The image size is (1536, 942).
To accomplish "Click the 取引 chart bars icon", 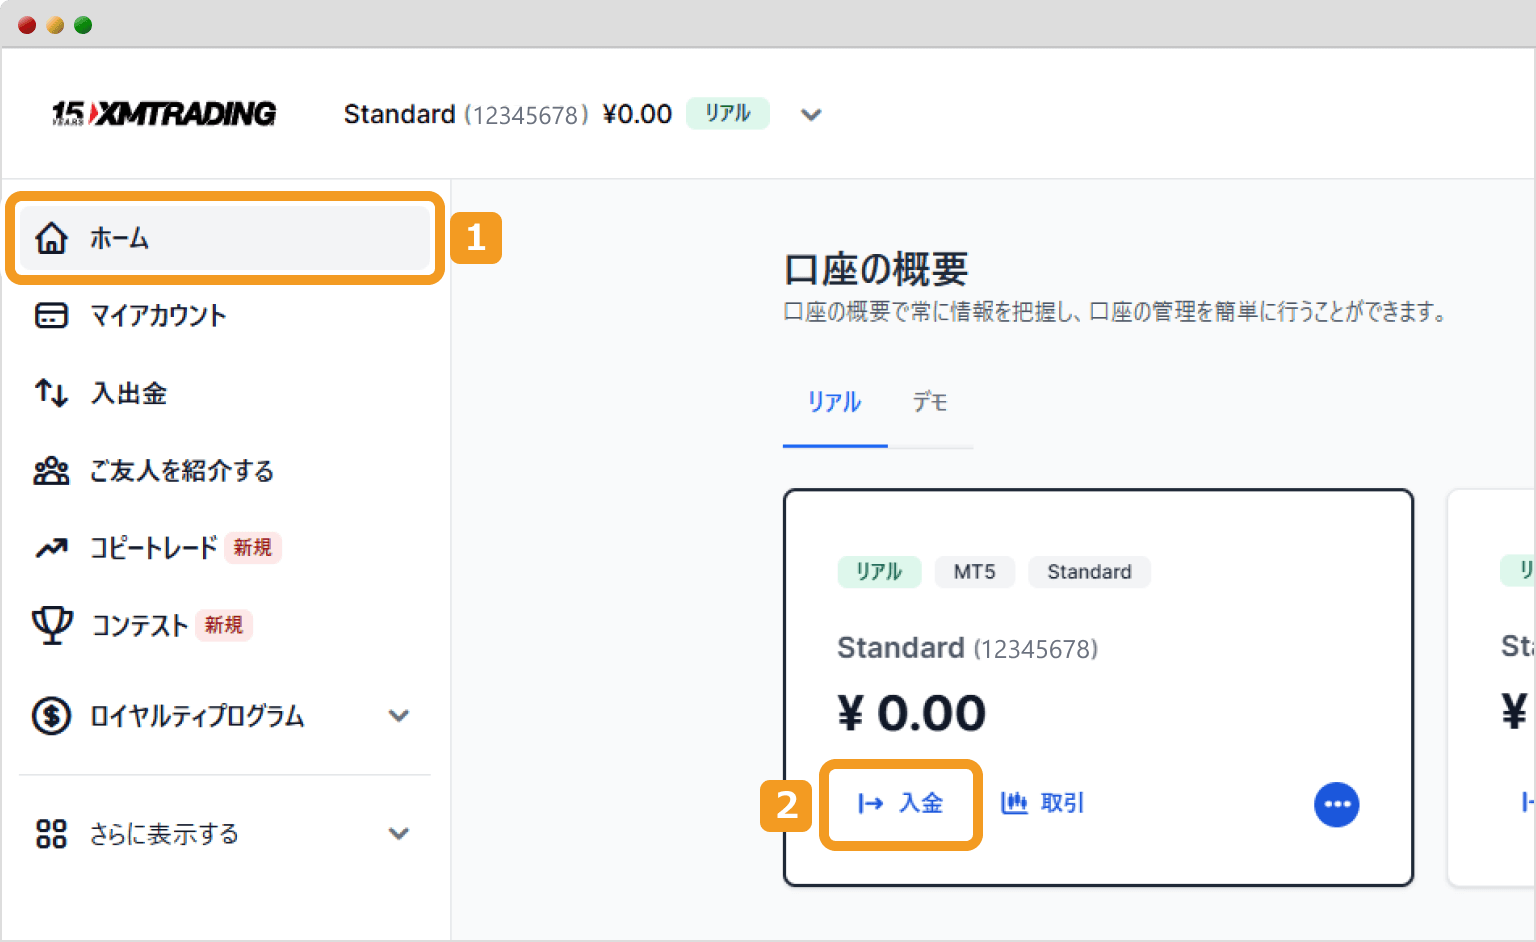I will tap(1015, 802).
